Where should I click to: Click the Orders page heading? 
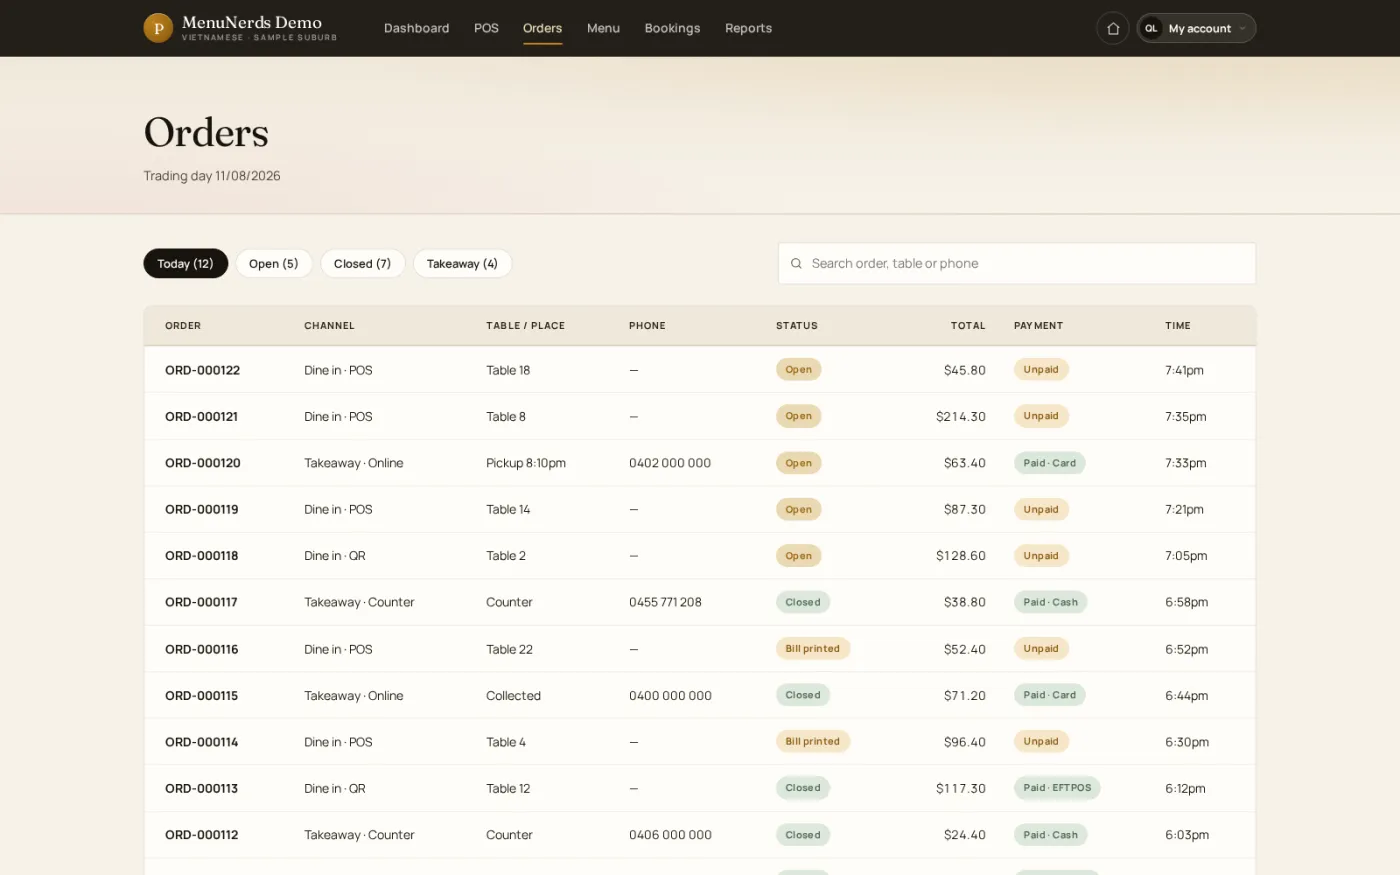pyautogui.click(x=206, y=133)
